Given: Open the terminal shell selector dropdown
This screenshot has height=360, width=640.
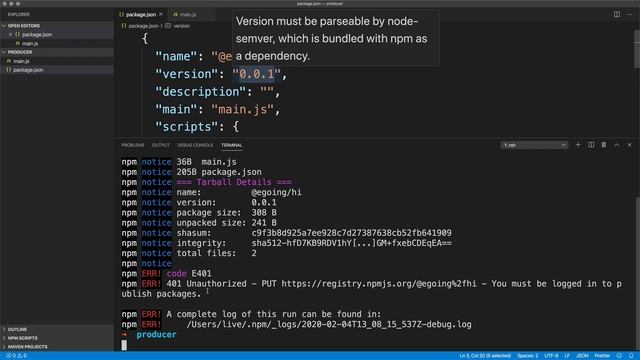Looking at the screenshot, I should (x=534, y=145).
